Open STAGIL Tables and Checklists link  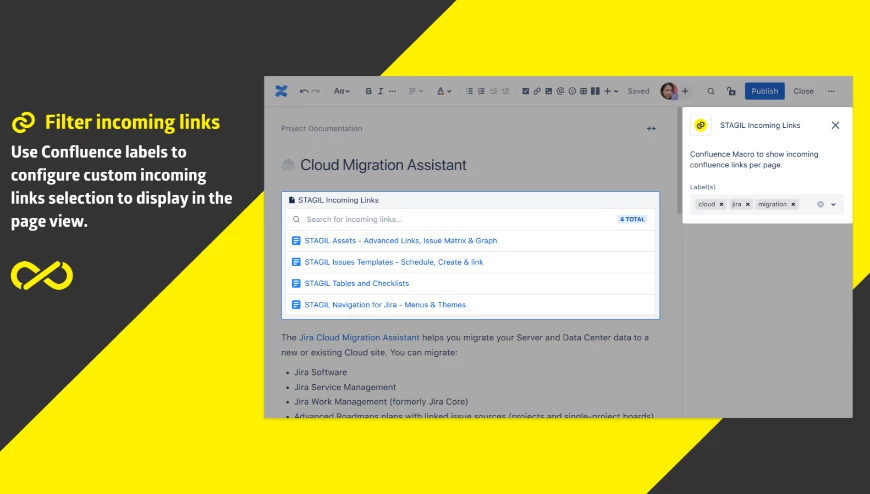pos(357,283)
